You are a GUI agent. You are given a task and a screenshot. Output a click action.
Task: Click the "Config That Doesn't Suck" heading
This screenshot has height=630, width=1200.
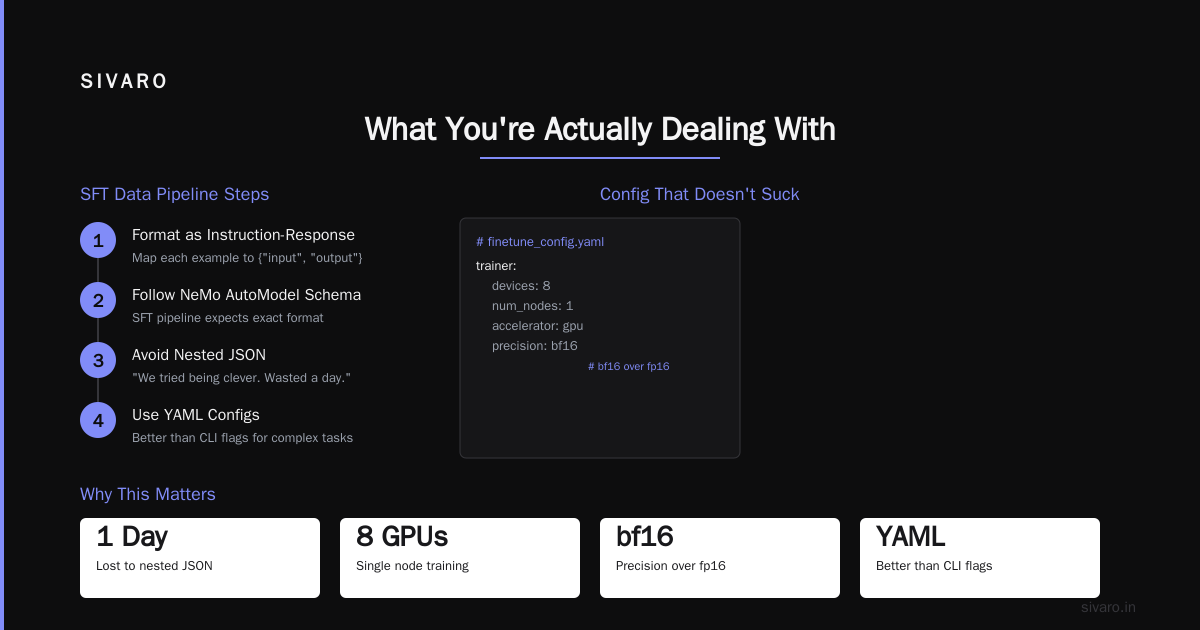pos(700,194)
